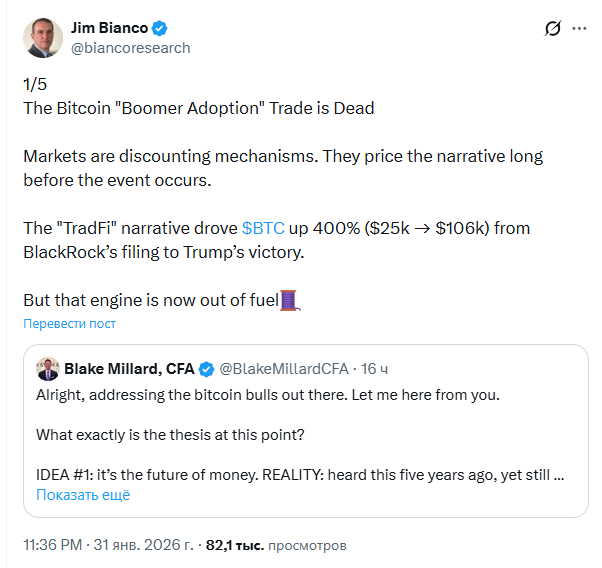Click the 11:36 PM post timestamp
This screenshot has width=602, height=568.
(x=105, y=546)
